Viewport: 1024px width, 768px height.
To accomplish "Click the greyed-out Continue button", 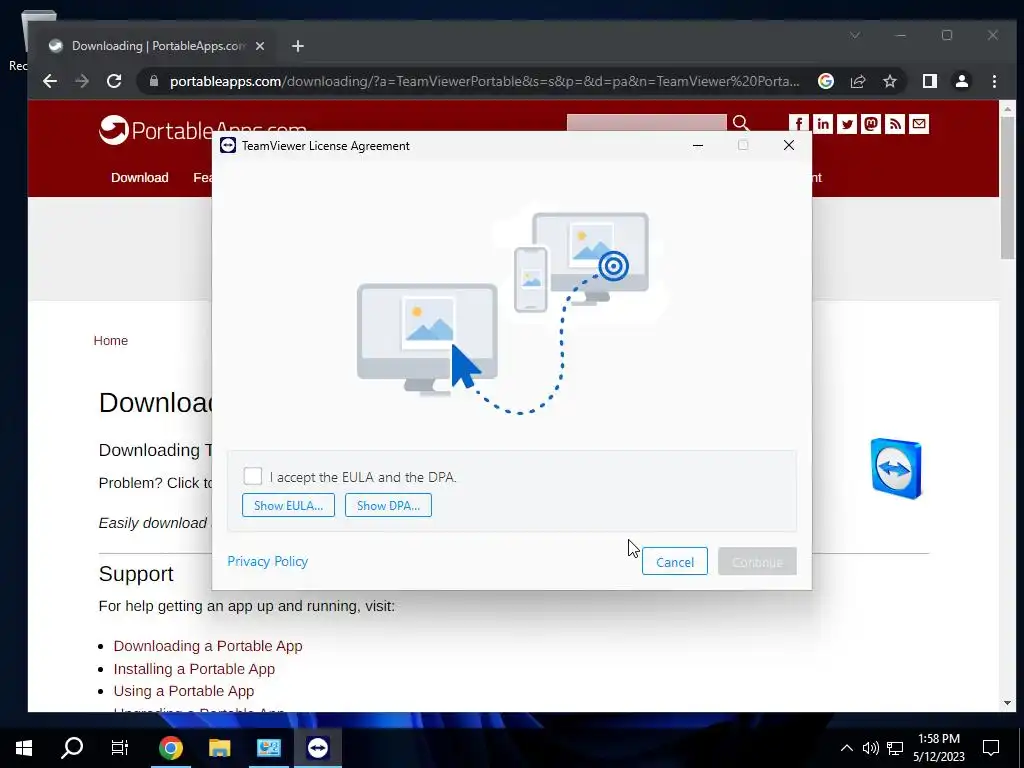I will coord(757,562).
